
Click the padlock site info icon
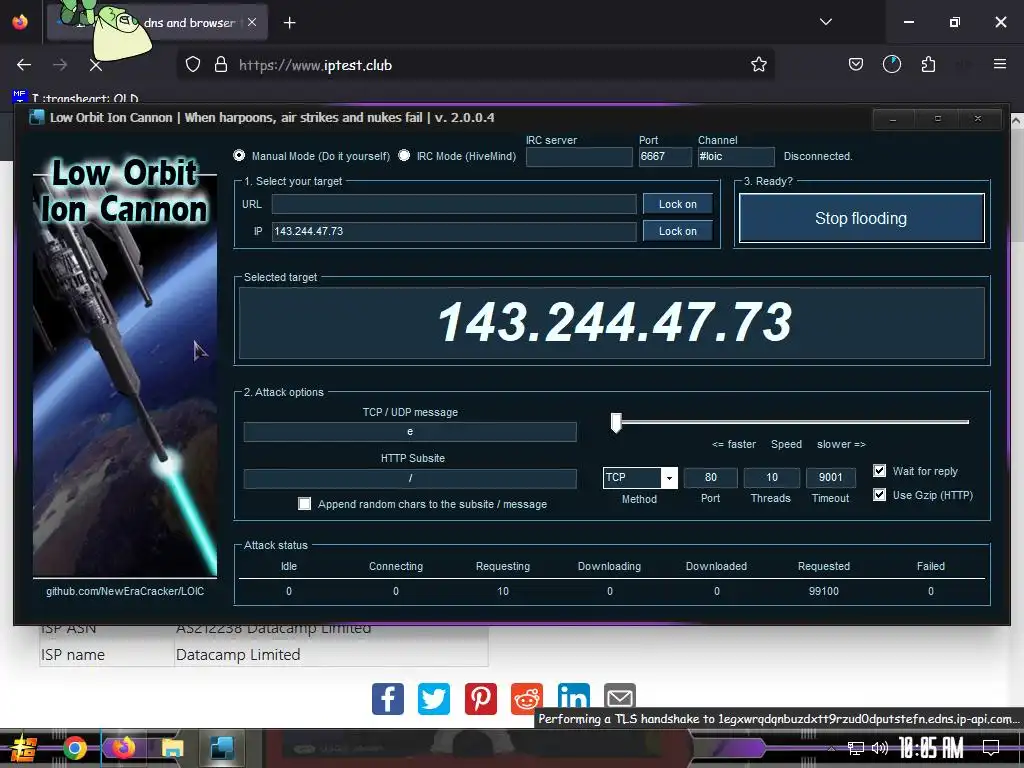point(221,65)
